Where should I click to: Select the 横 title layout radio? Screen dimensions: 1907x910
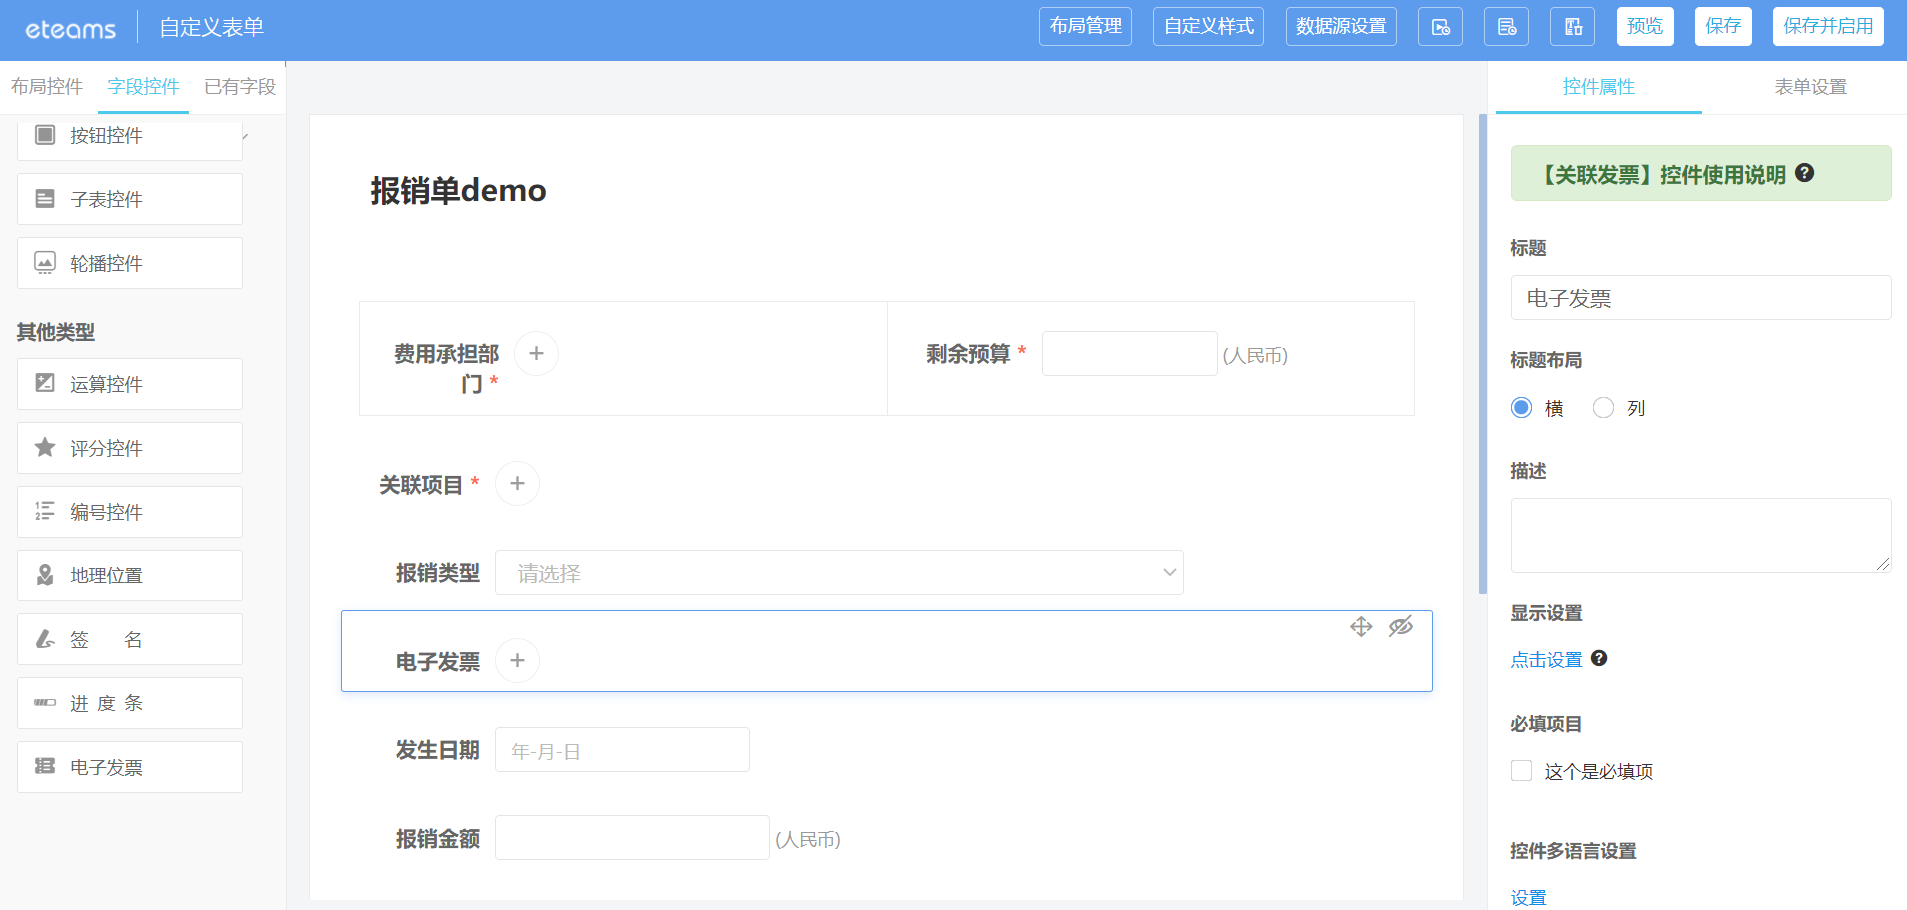1521,408
